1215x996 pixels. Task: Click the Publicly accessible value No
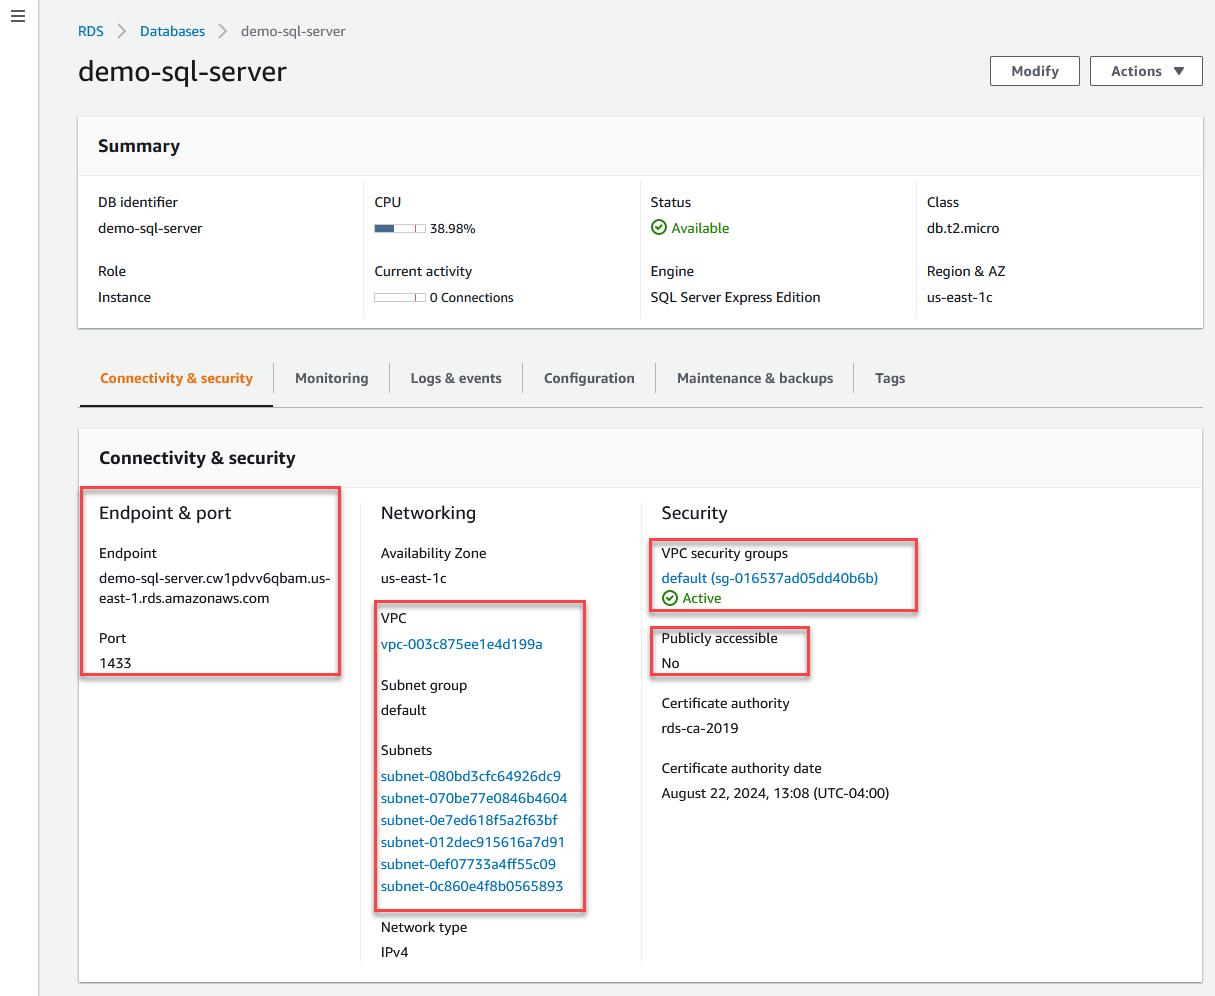point(670,663)
